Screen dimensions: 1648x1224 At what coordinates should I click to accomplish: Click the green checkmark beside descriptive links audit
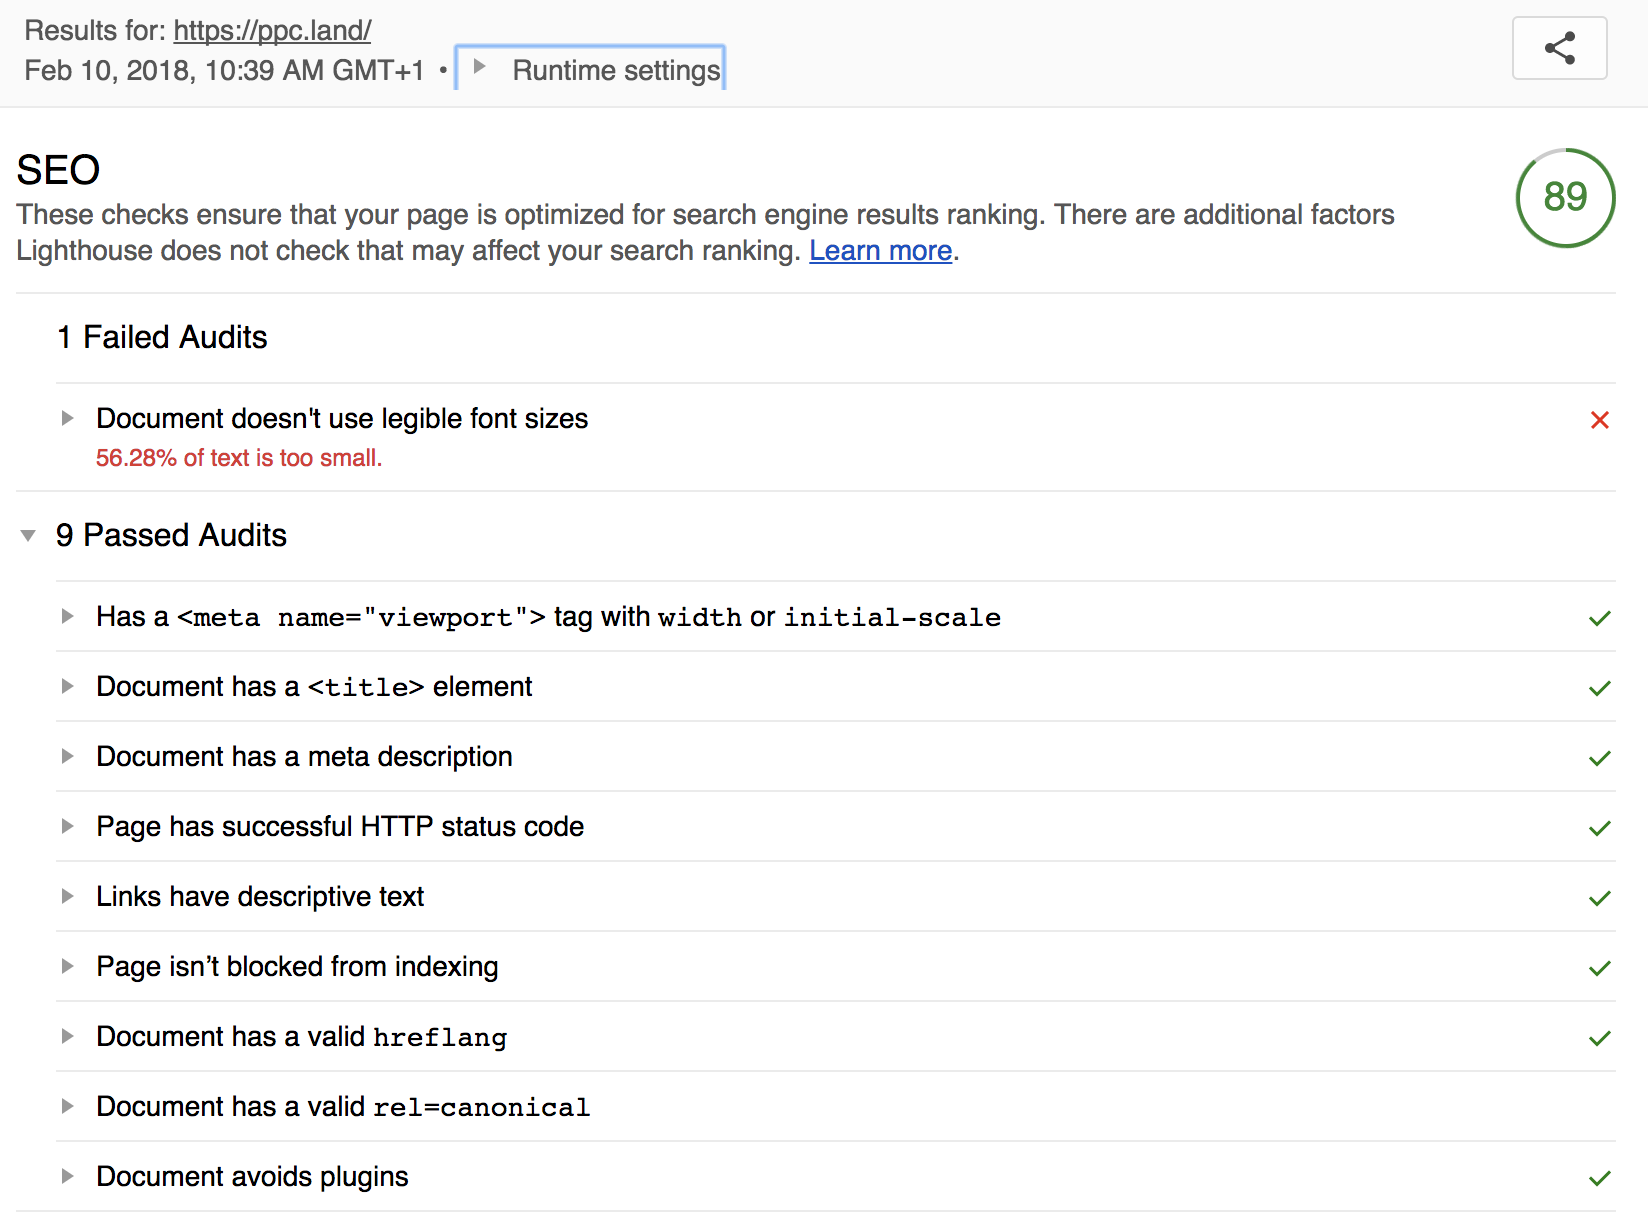(1599, 898)
